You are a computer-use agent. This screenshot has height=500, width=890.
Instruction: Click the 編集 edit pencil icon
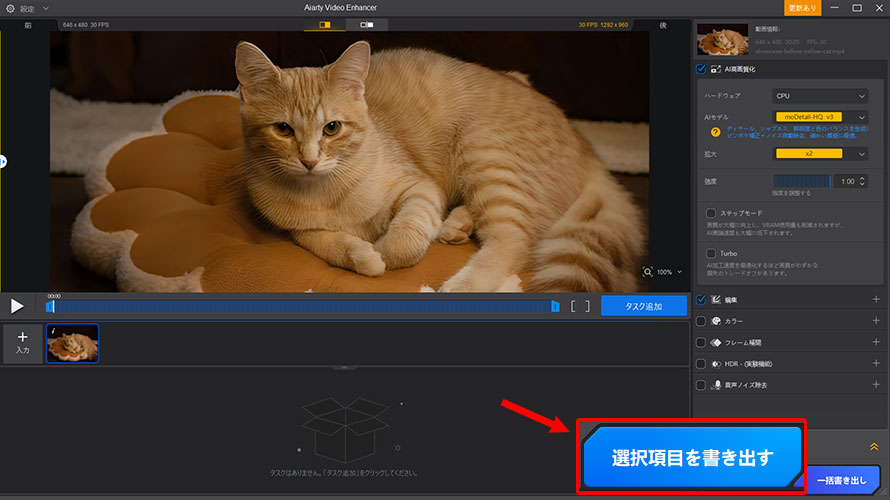pos(716,300)
